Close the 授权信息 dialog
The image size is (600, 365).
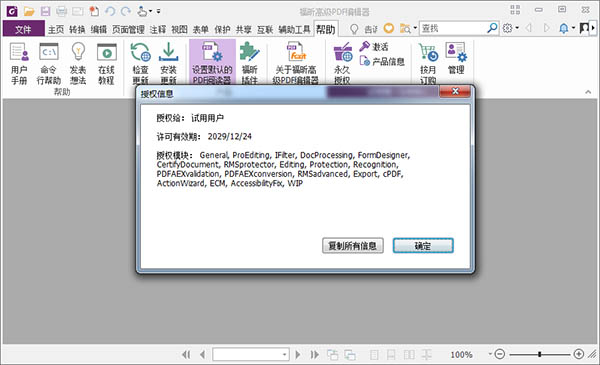point(455,91)
